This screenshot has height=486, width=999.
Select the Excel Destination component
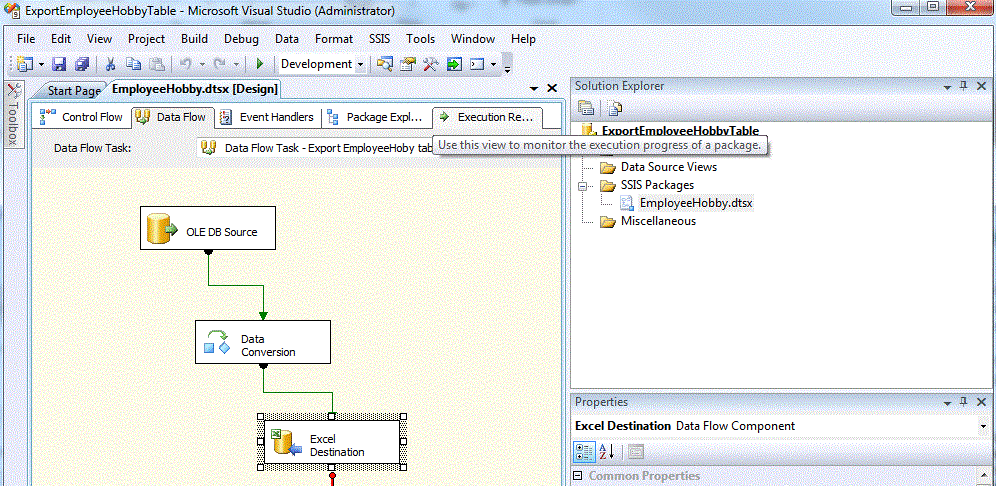(331, 442)
